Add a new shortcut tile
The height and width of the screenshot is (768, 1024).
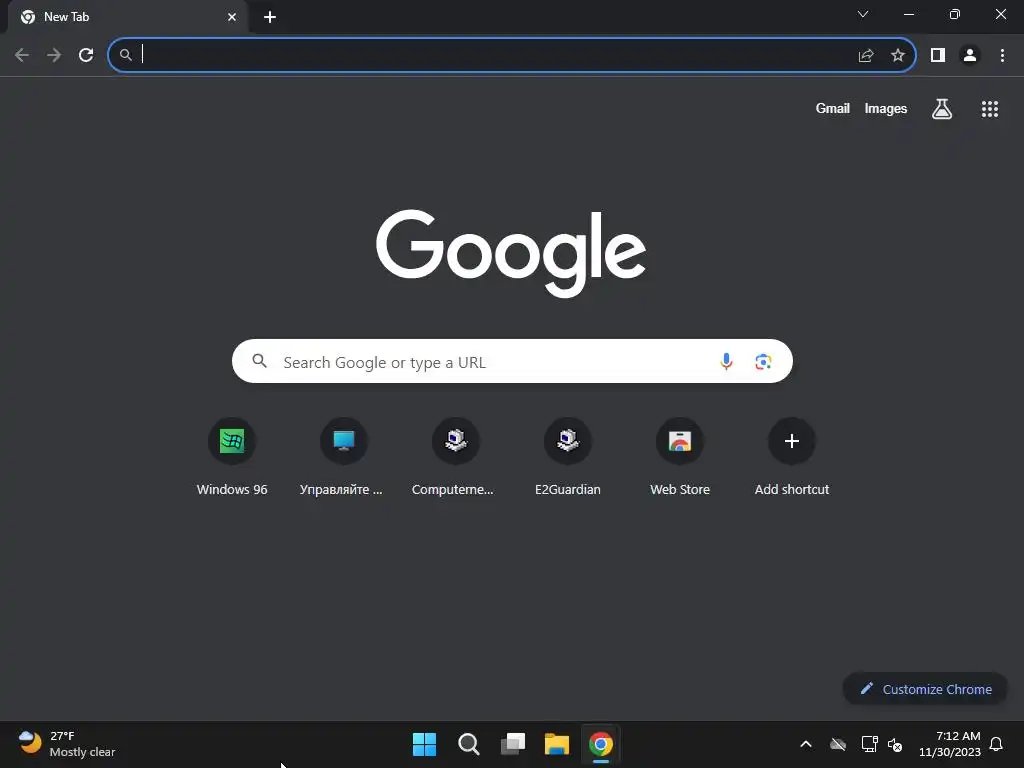tap(792, 456)
